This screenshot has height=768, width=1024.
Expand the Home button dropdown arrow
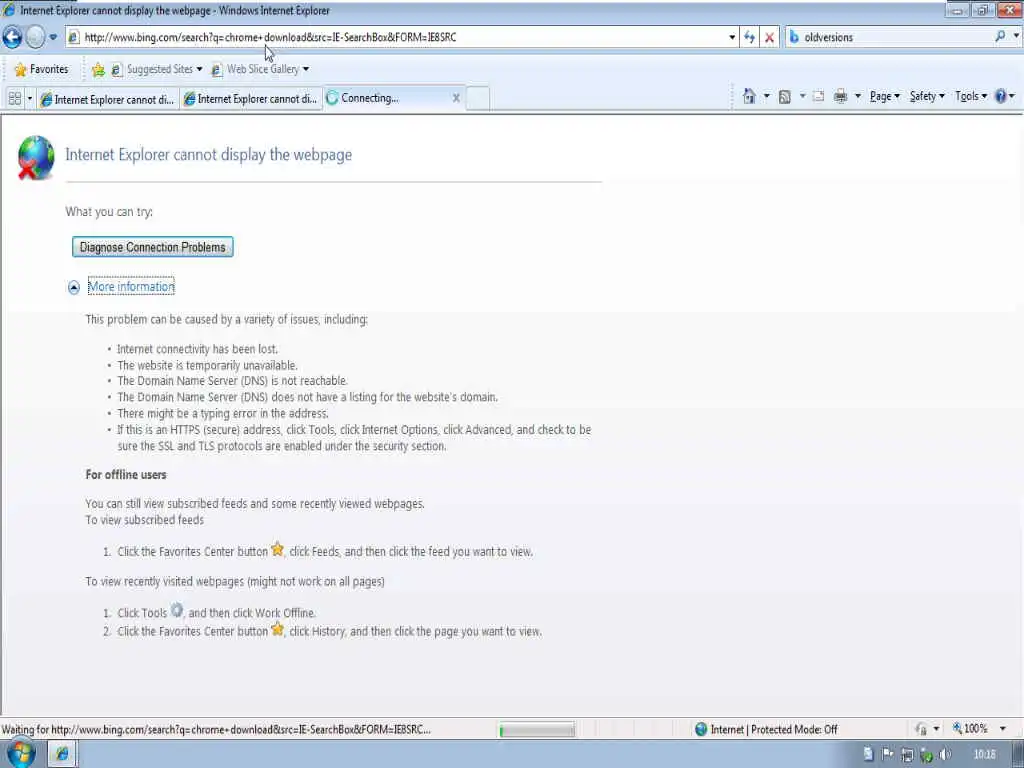click(767, 97)
